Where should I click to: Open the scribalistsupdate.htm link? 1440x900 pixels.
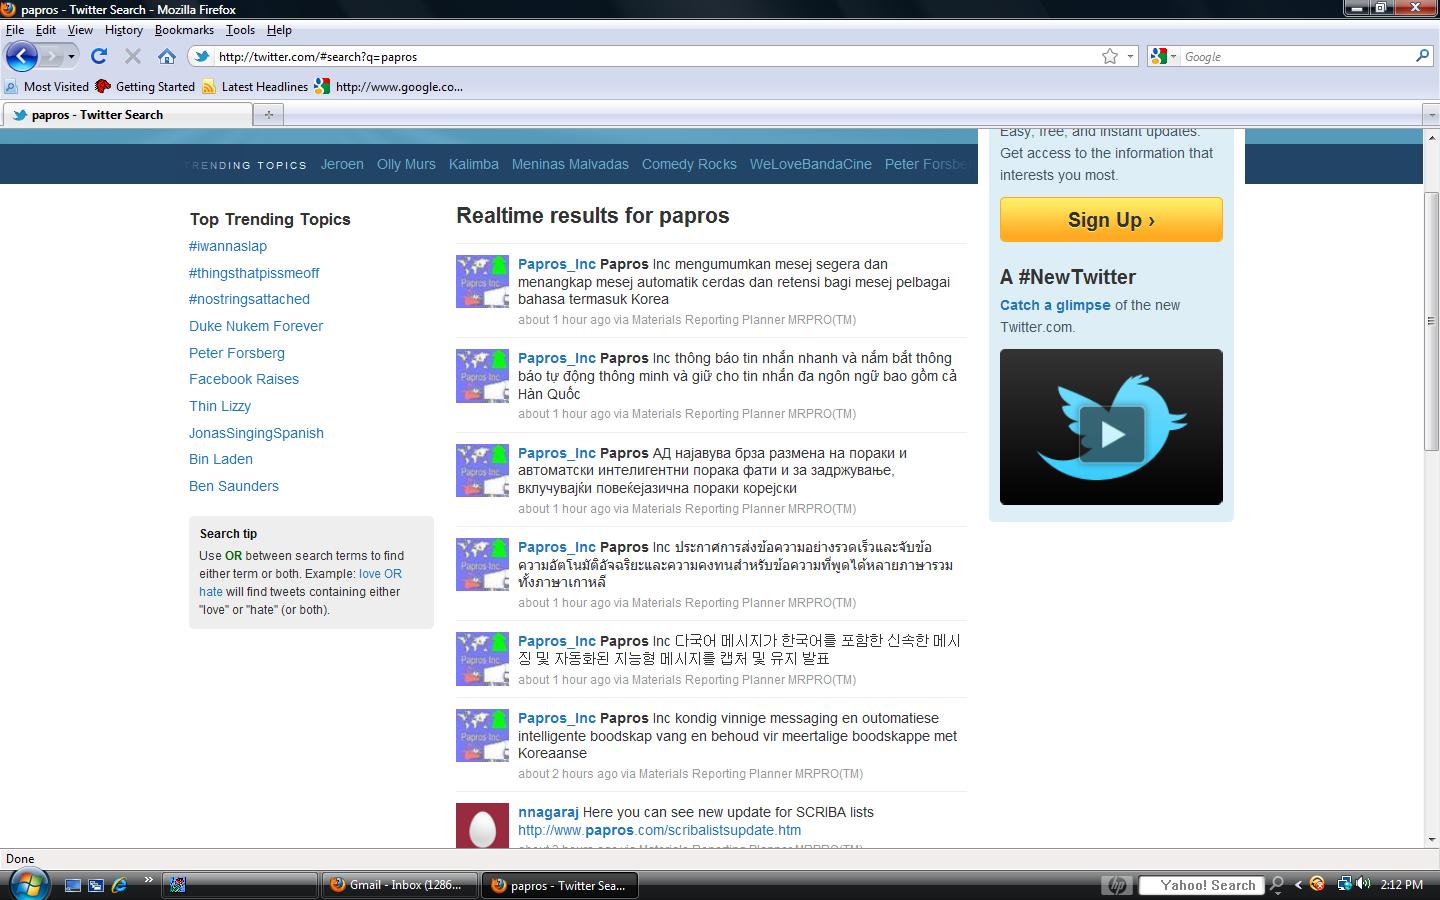pyautogui.click(x=659, y=830)
